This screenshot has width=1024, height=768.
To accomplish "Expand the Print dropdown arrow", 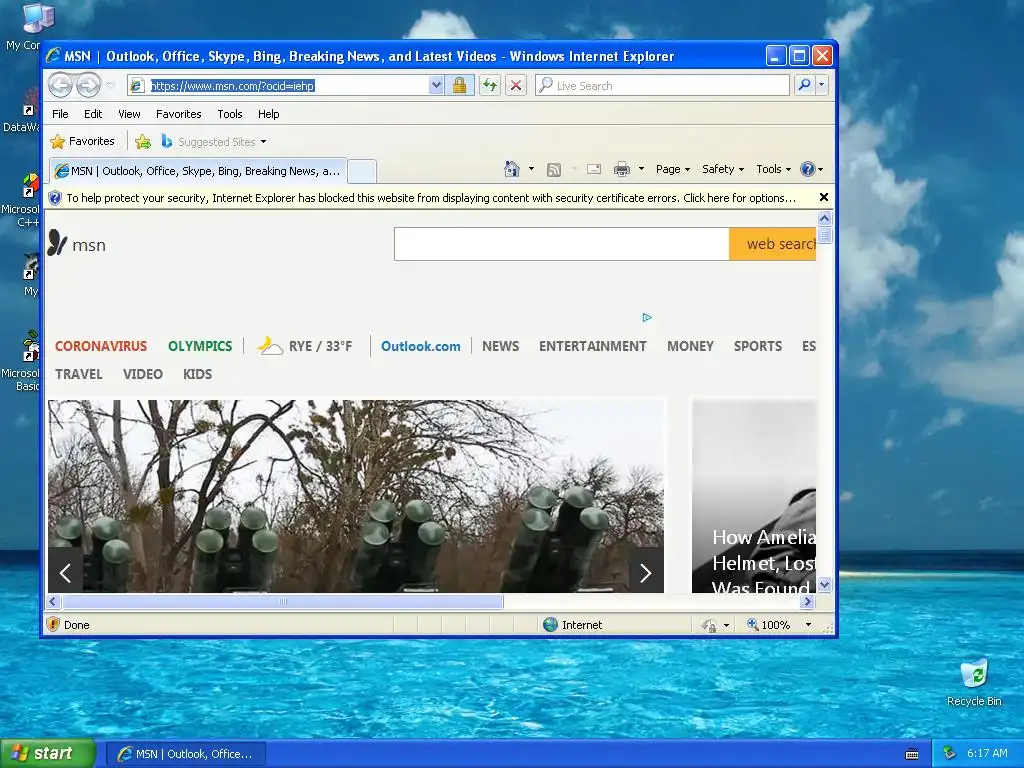I will click(x=641, y=169).
